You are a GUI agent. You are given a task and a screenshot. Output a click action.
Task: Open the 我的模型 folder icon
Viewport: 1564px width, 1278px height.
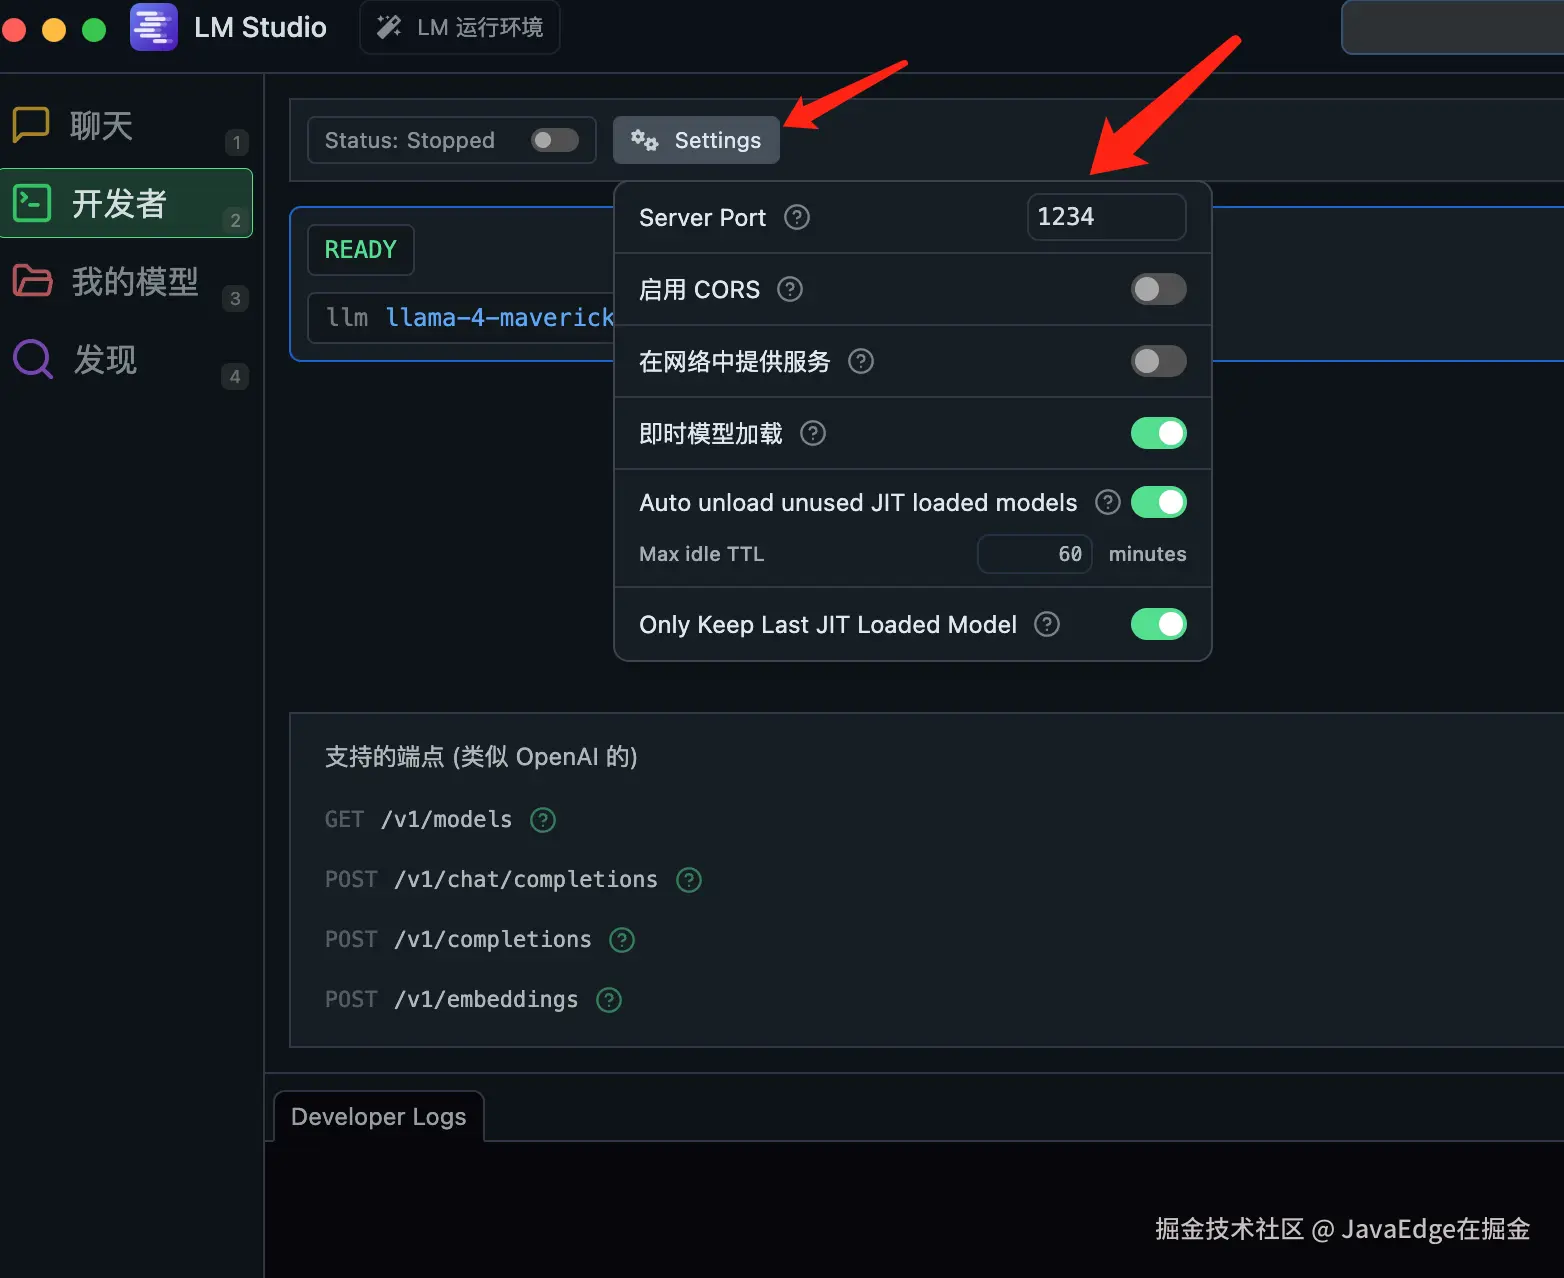[x=32, y=281]
